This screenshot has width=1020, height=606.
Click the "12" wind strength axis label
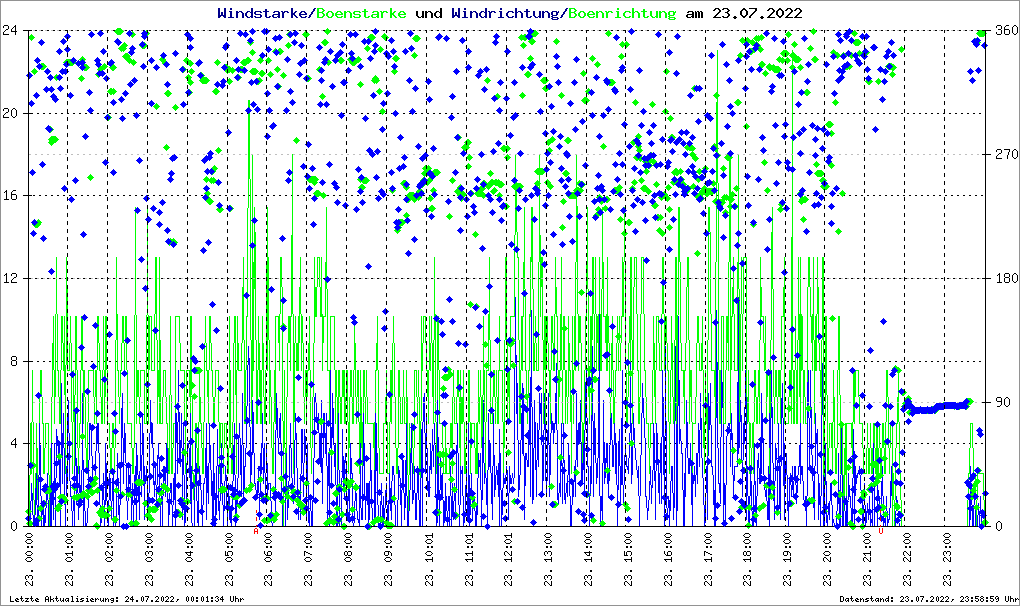[9, 278]
